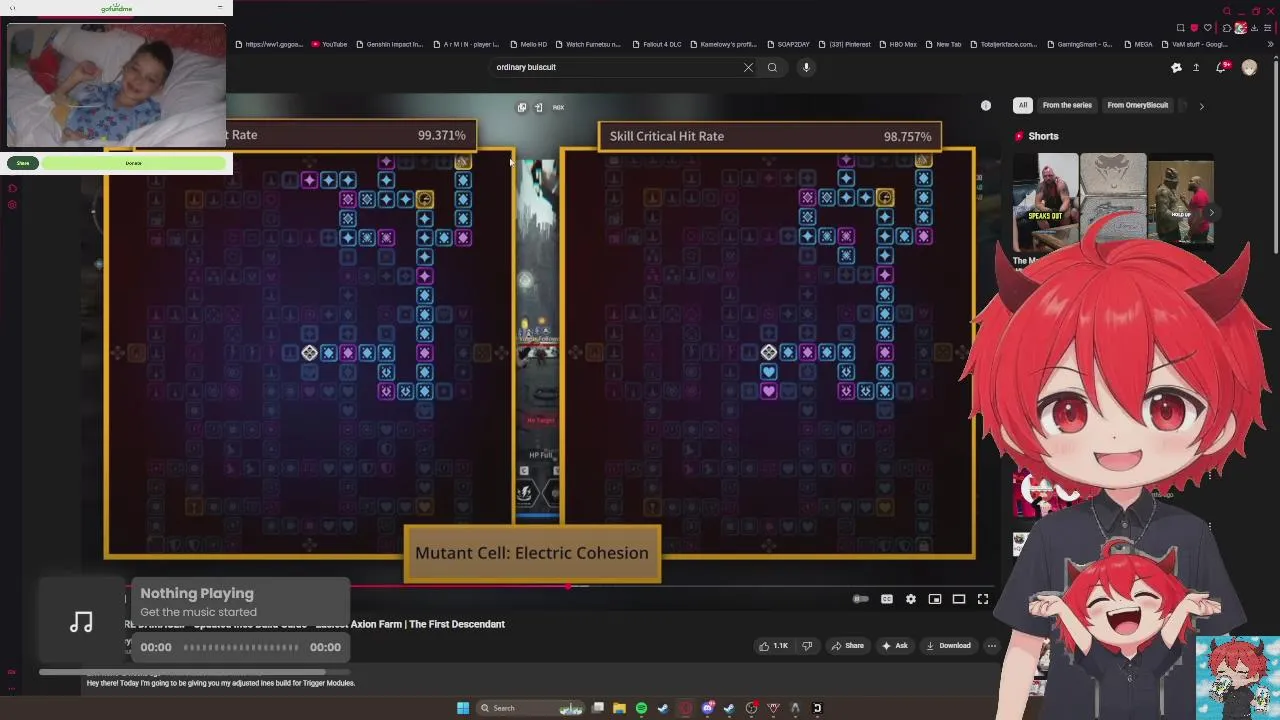
Task: Share the video via Share button
Action: pyautogui.click(x=847, y=646)
